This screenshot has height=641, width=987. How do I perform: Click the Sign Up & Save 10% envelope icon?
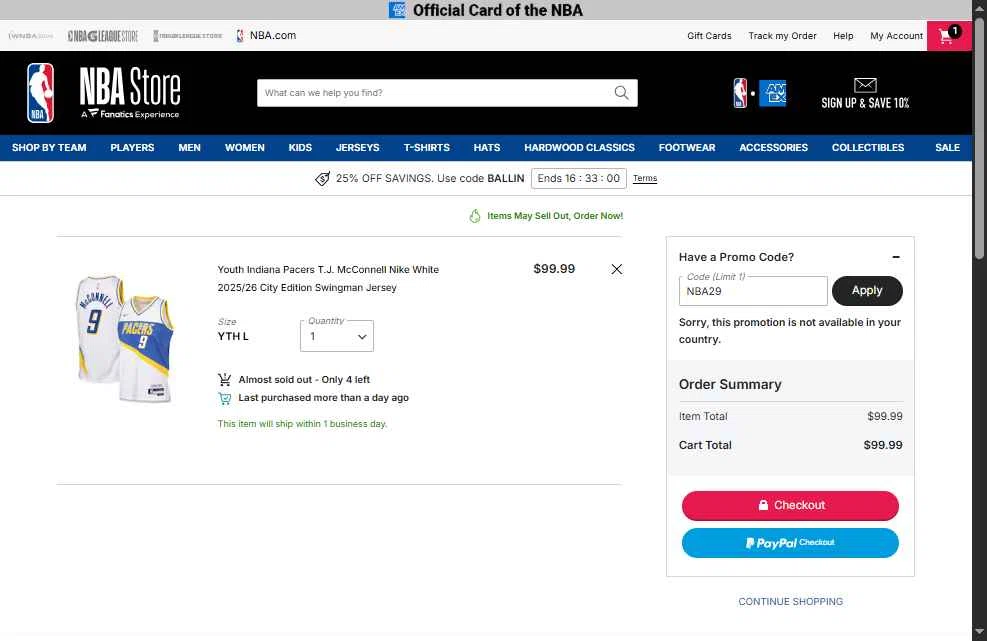click(x=865, y=85)
